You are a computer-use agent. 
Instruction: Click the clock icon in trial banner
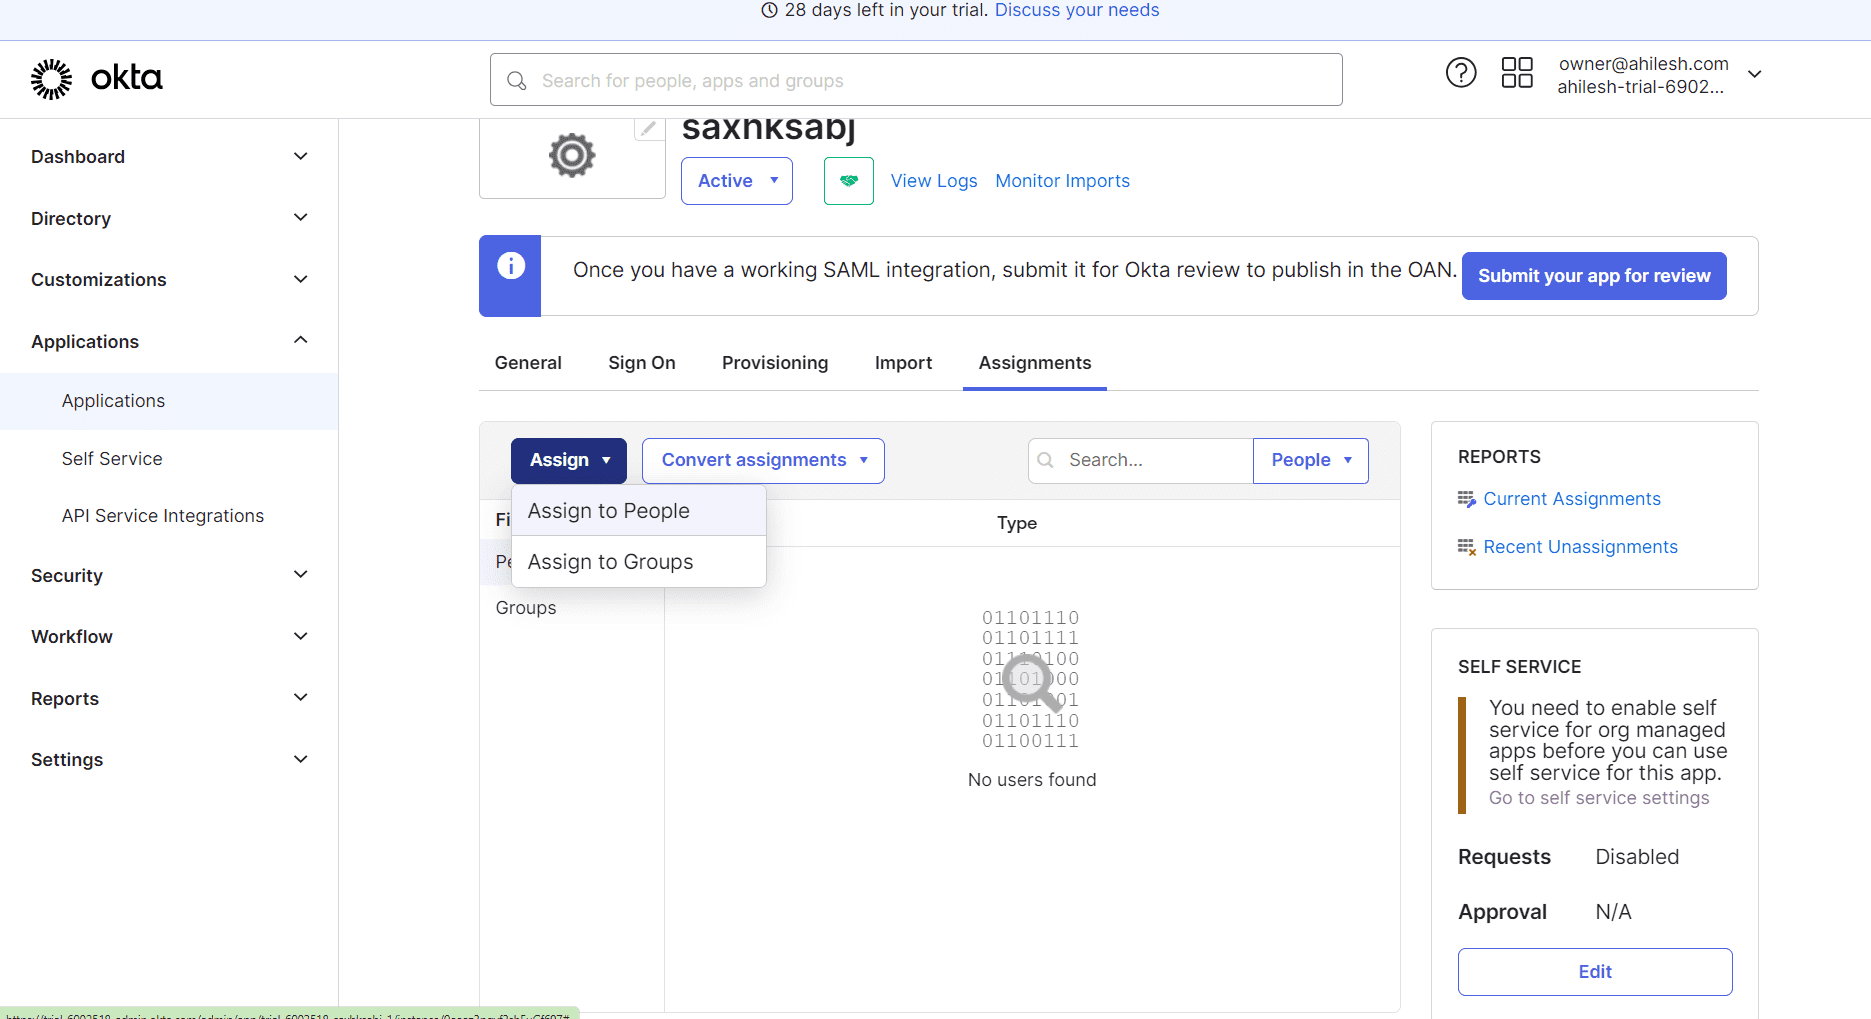click(x=769, y=10)
